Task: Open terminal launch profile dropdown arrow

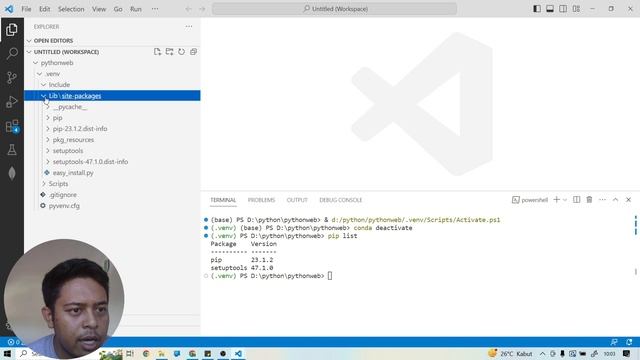Action: 565,200
